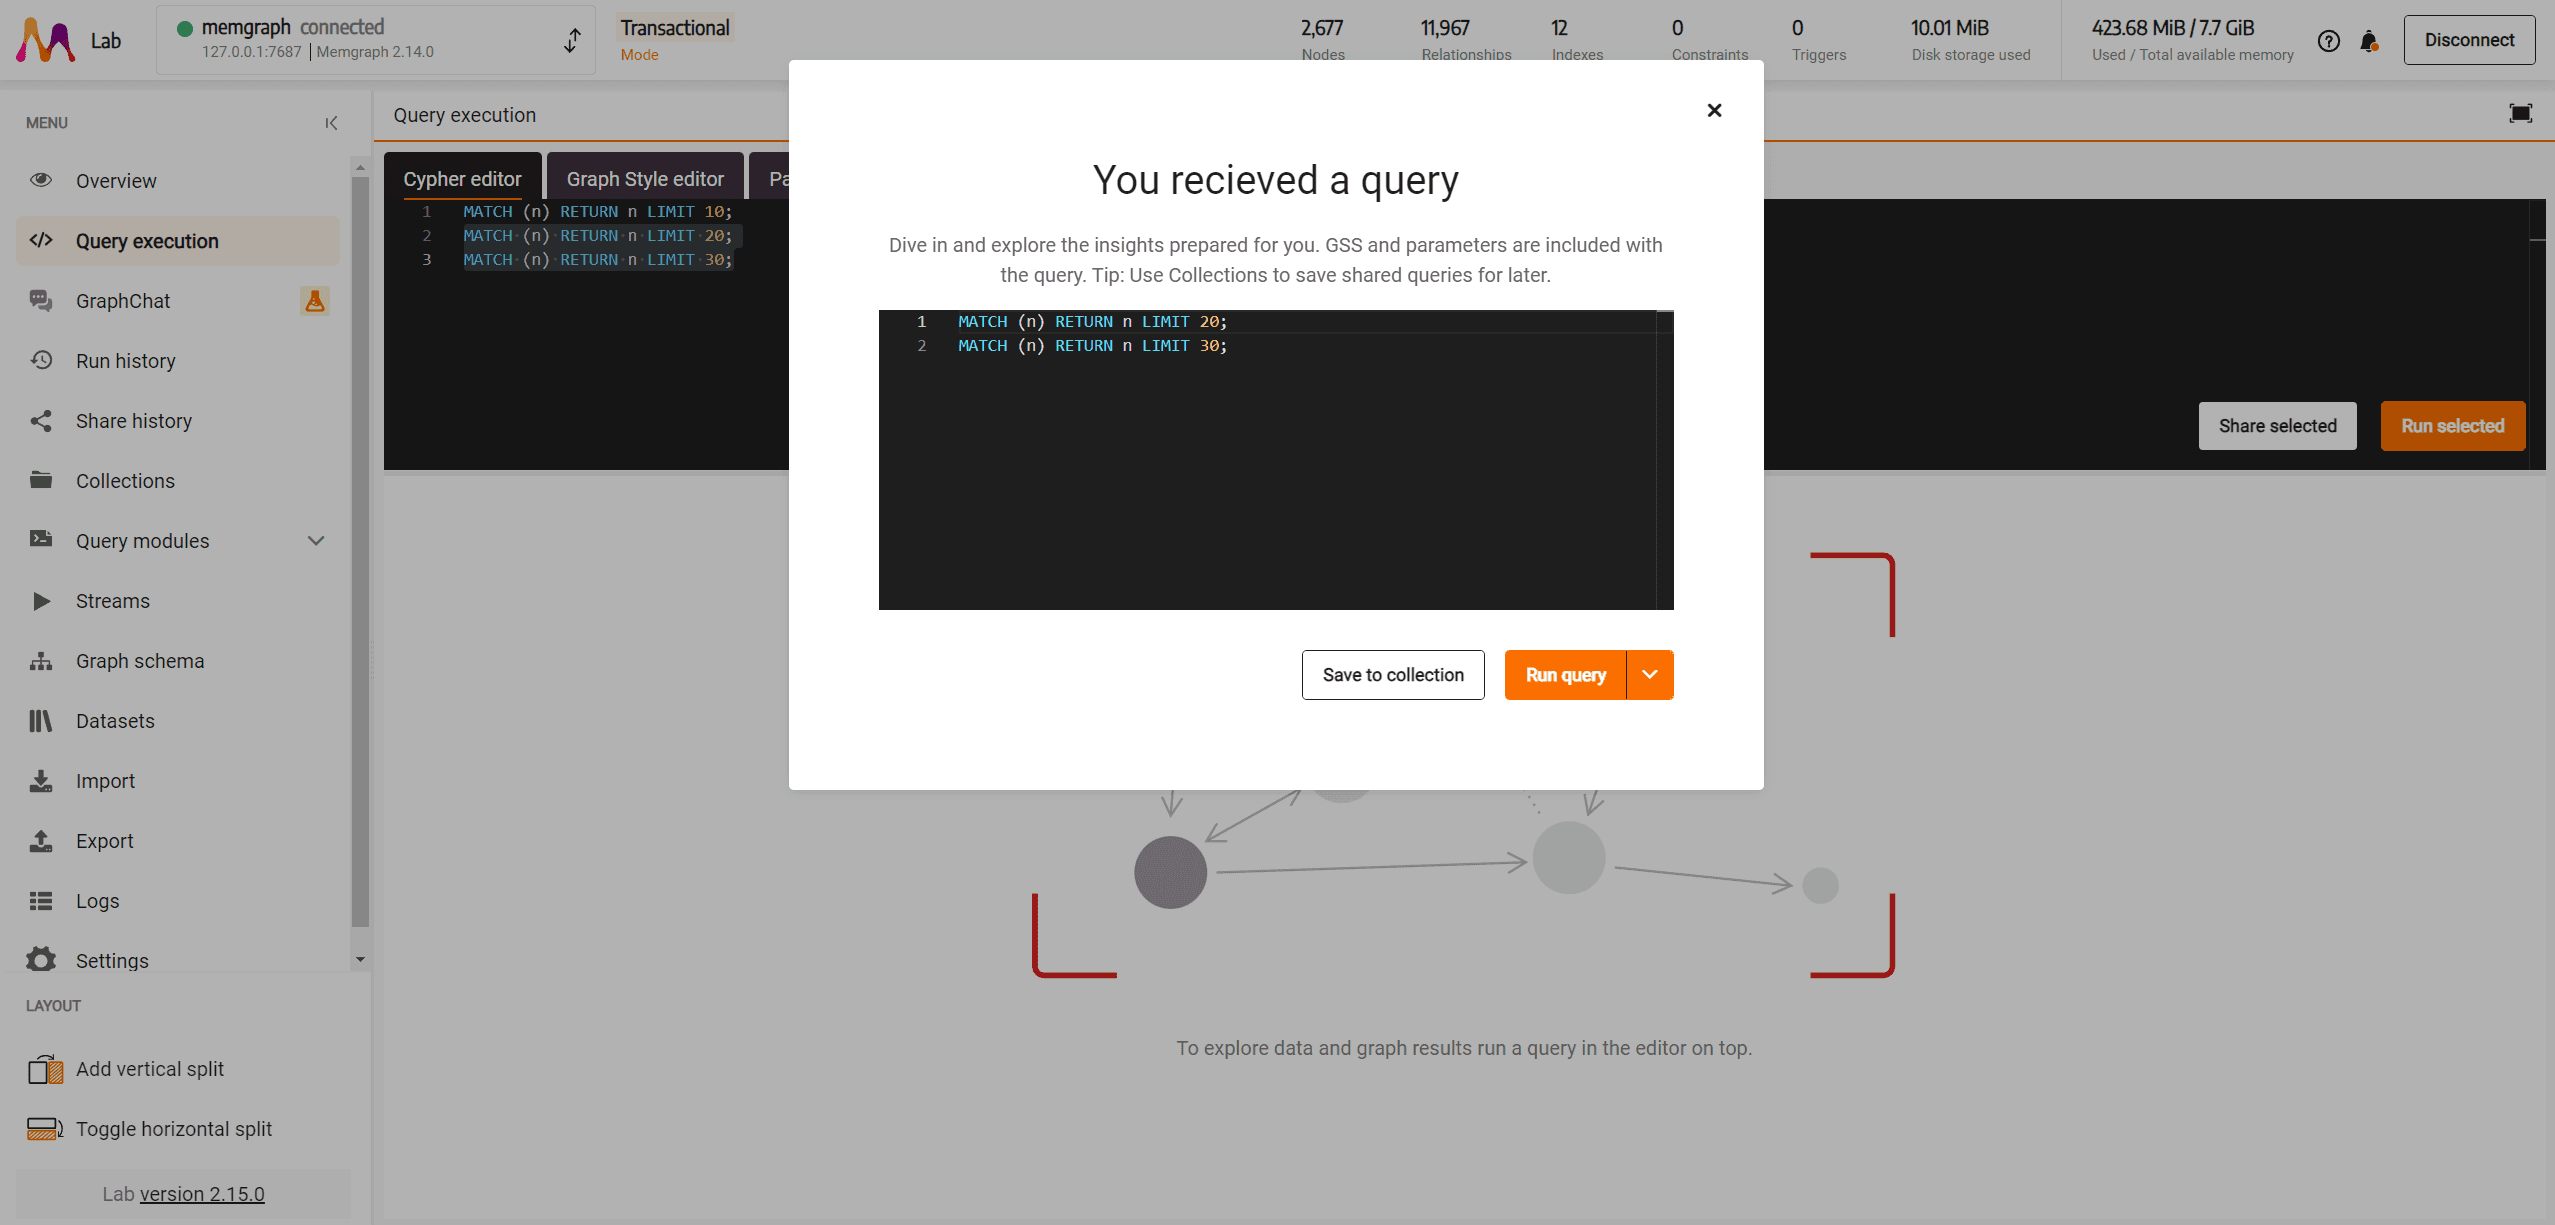The image size is (2555, 1225).
Task: Collapse the sidebar menu with arrow icon
Action: tap(331, 123)
